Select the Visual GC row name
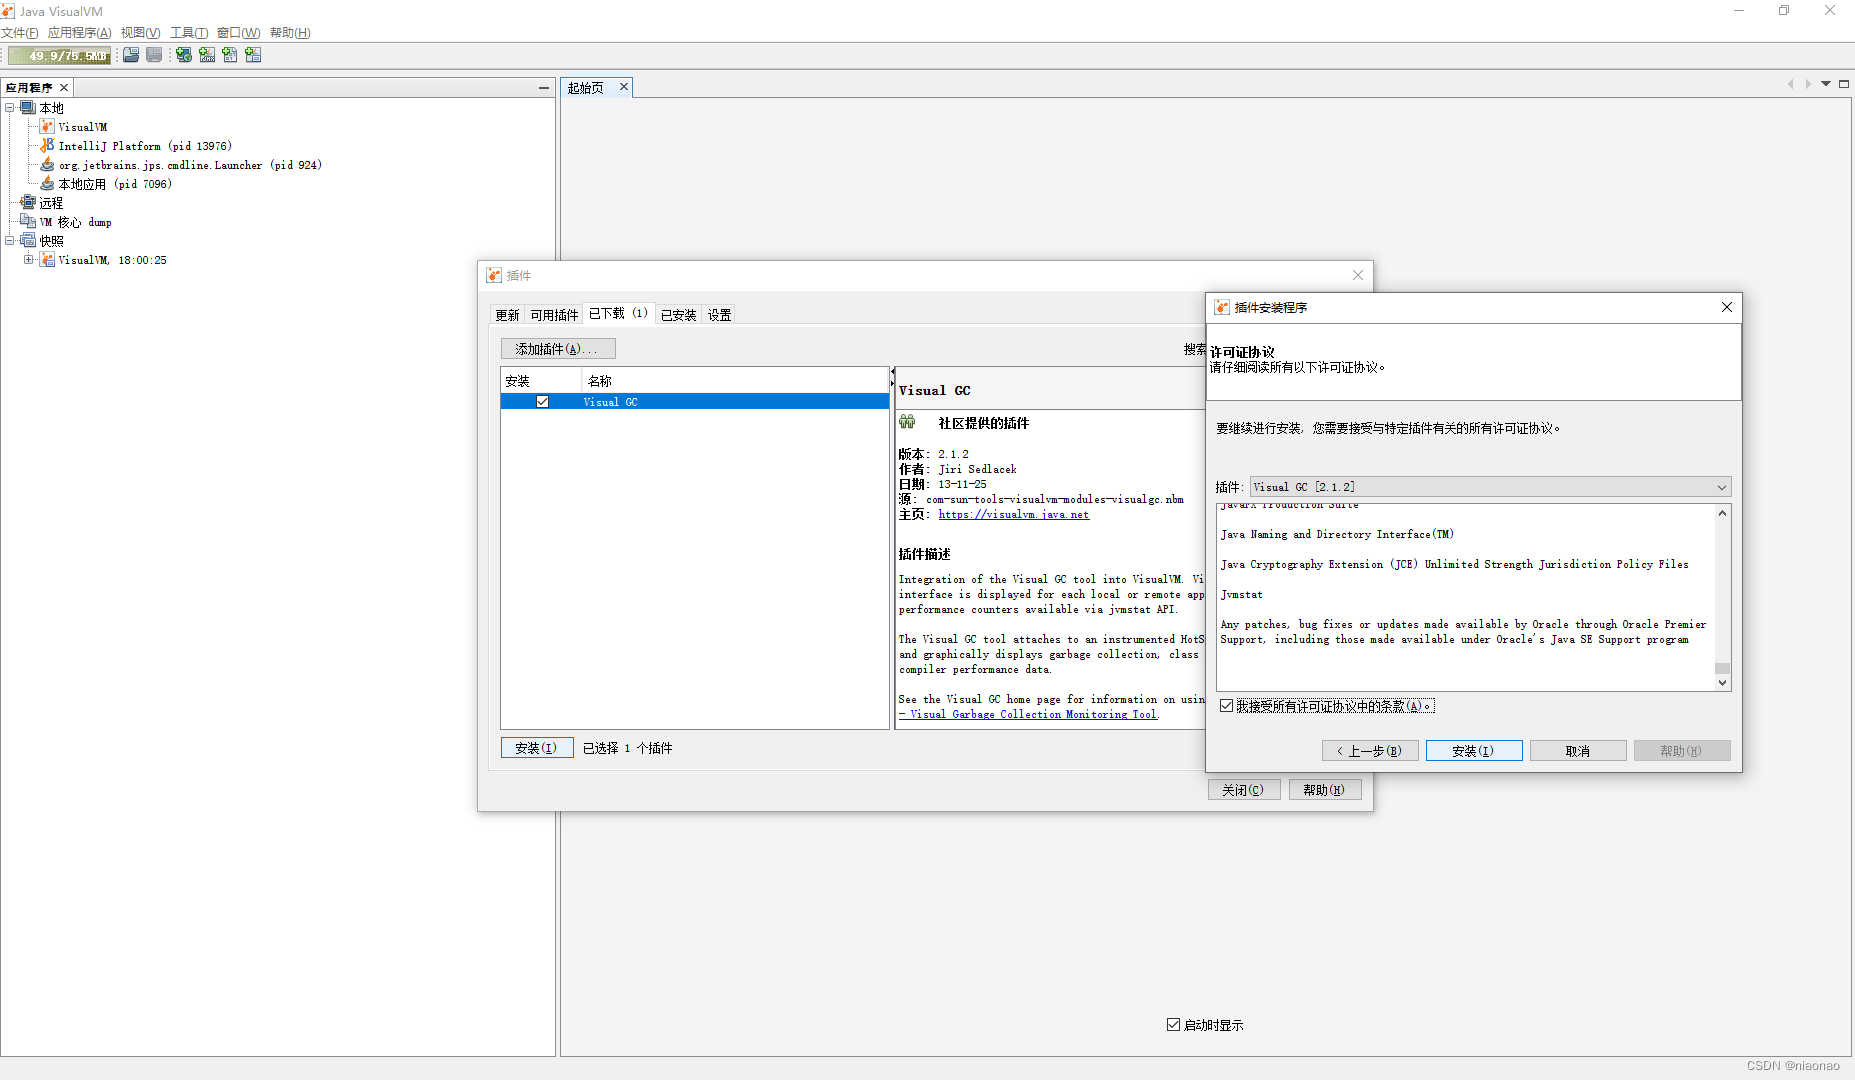 [610, 402]
